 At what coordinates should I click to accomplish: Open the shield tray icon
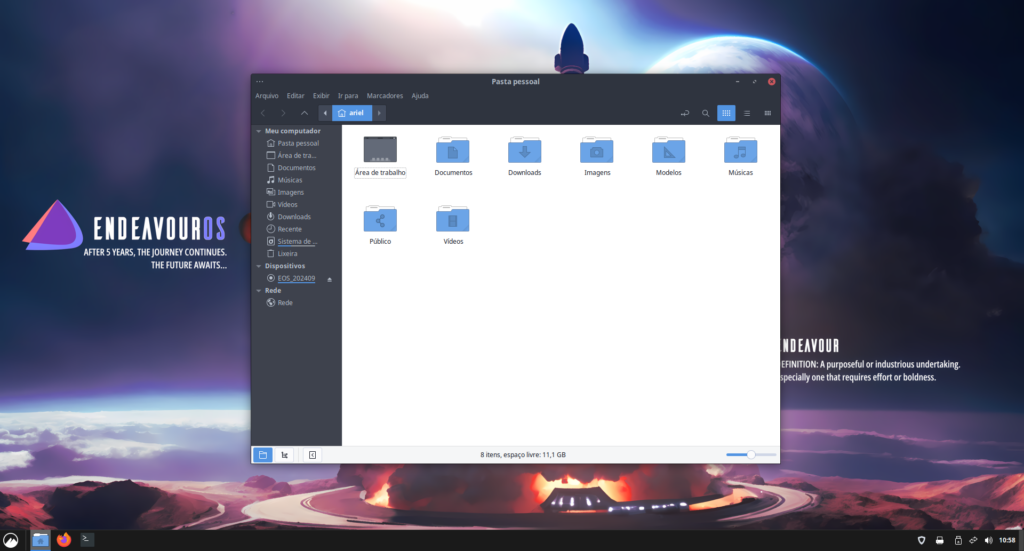[921, 540]
